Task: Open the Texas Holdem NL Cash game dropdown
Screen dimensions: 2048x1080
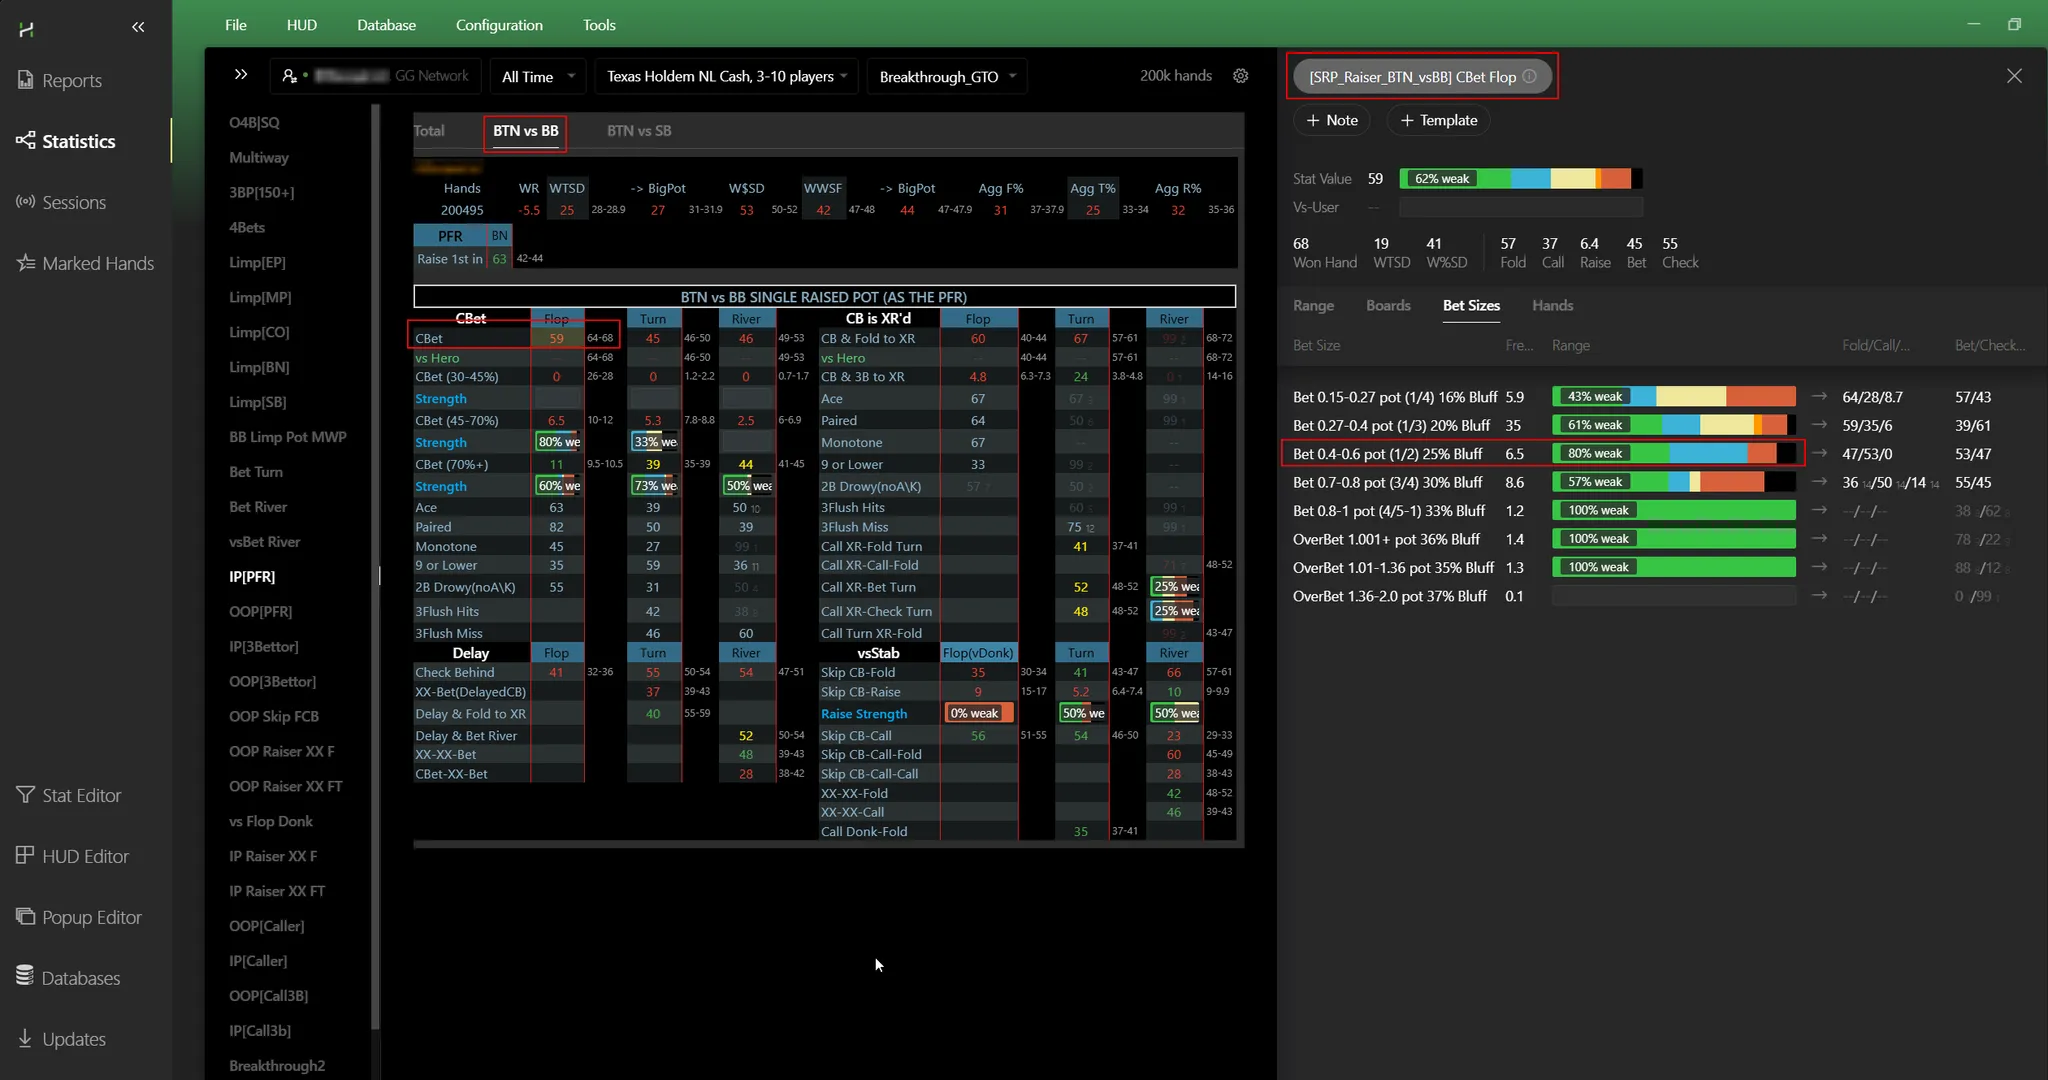Action: tap(726, 77)
